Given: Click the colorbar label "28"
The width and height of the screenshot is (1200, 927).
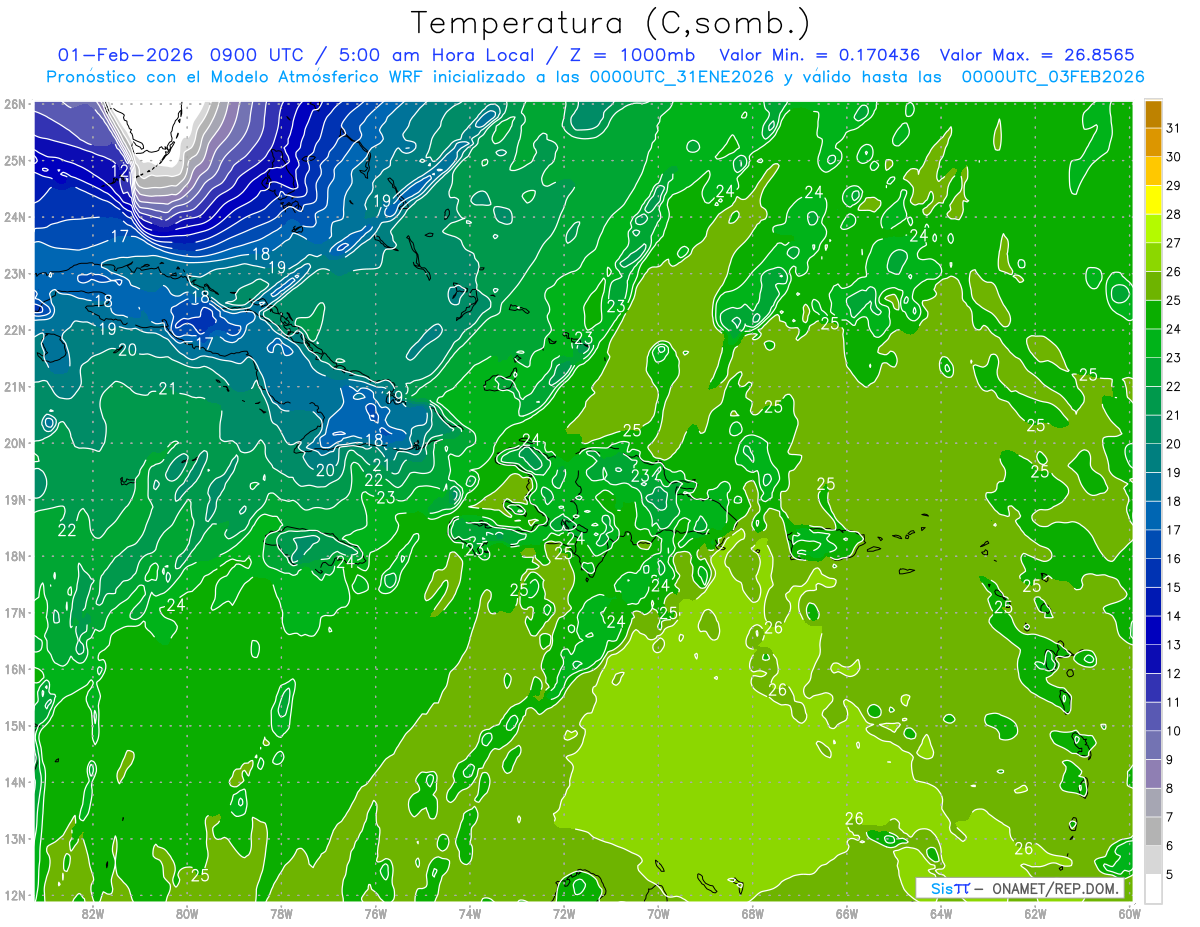Looking at the screenshot, I should (1174, 214).
